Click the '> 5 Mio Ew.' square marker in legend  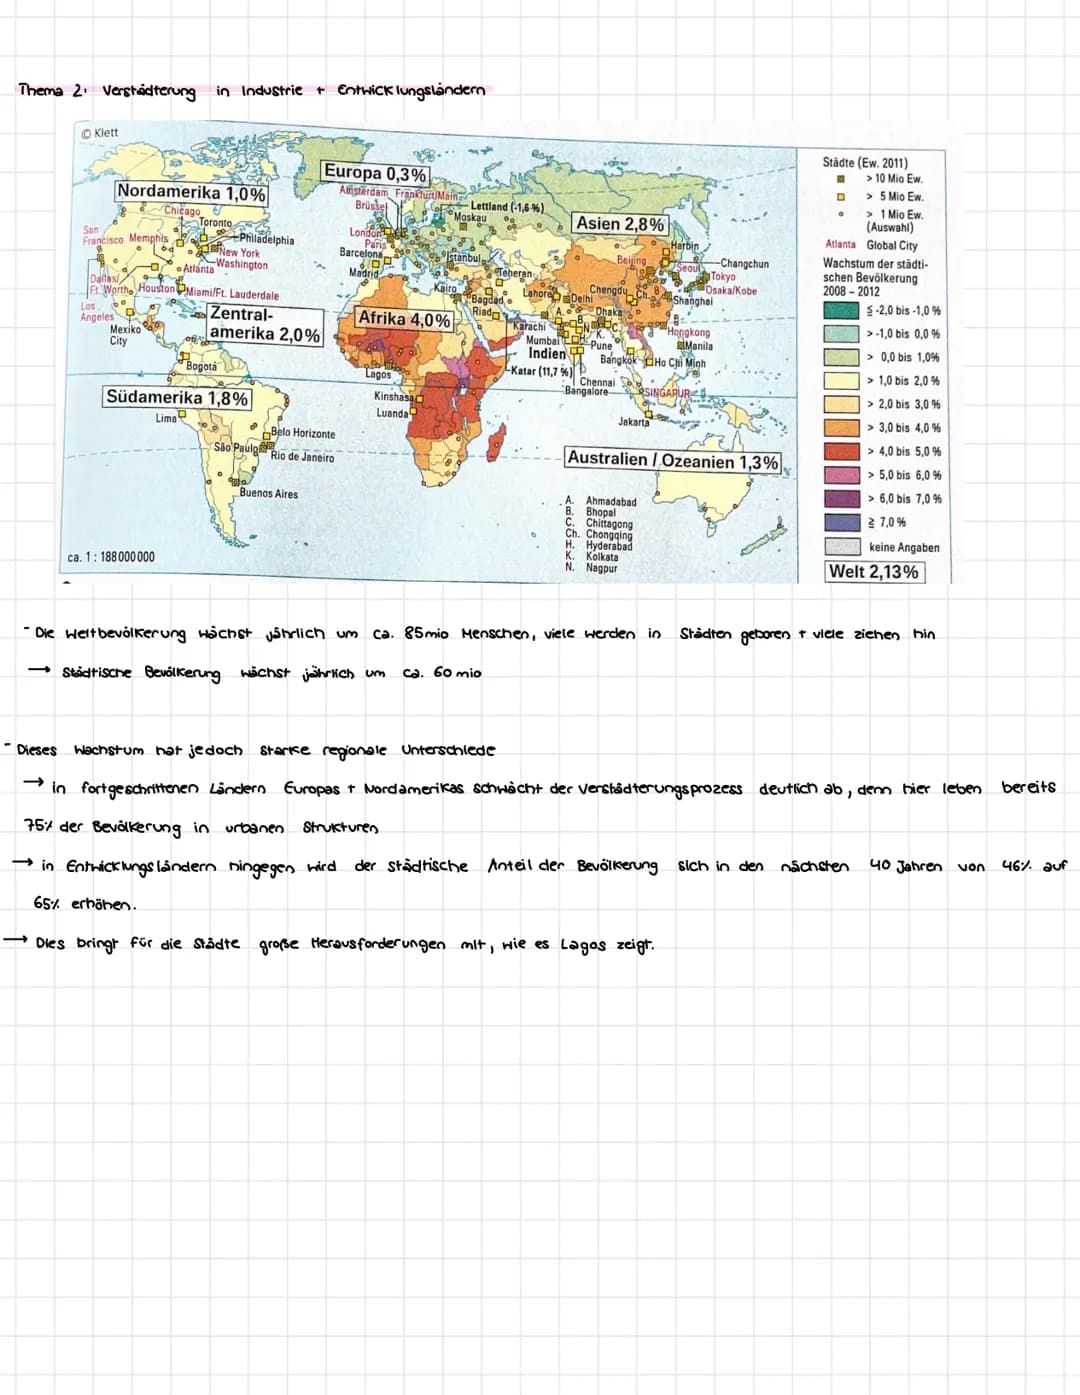[x=842, y=196]
